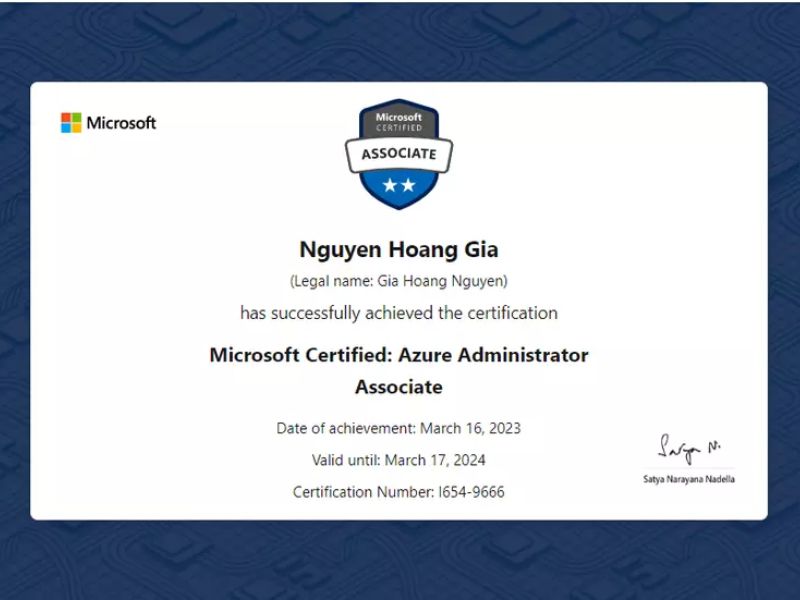Click the Microsoft wordmark text beside the logo

click(121, 123)
